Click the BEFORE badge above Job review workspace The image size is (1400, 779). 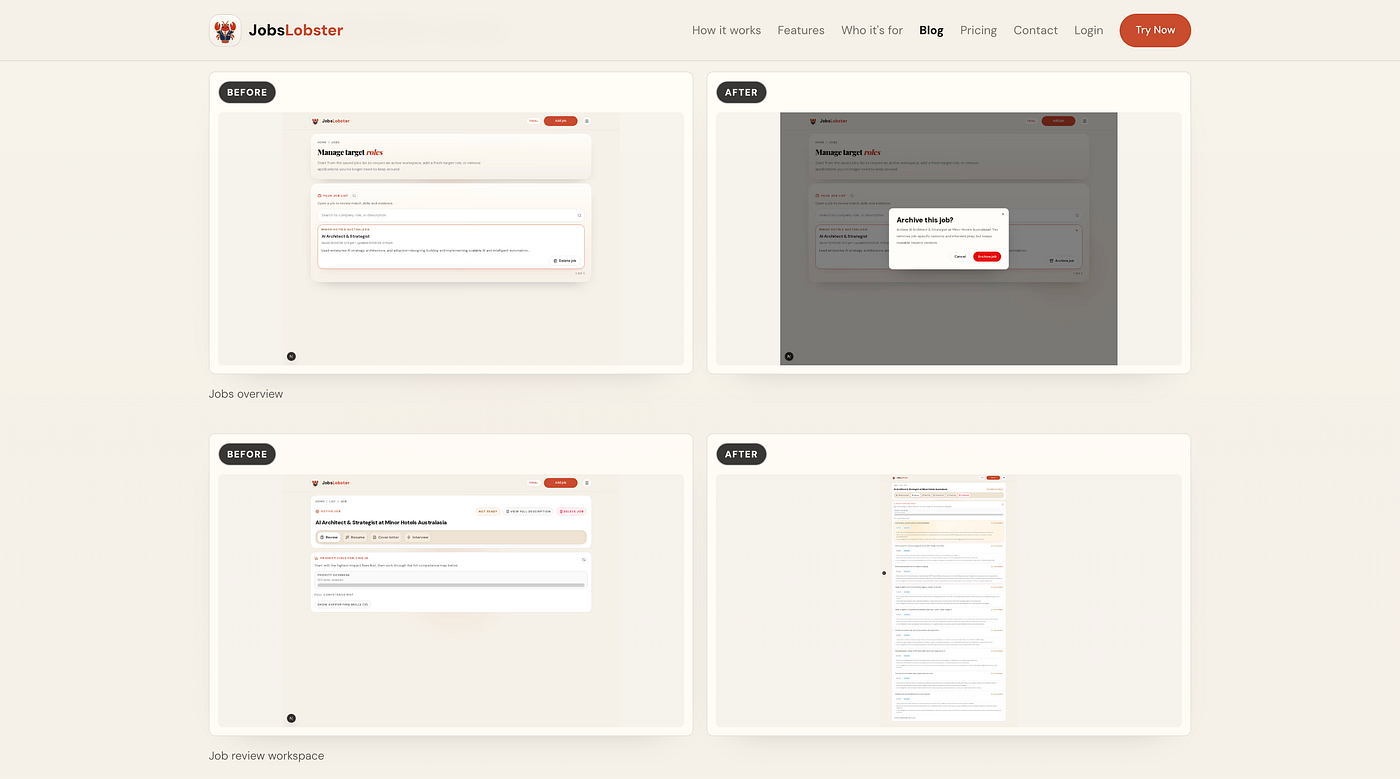coord(247,454)
